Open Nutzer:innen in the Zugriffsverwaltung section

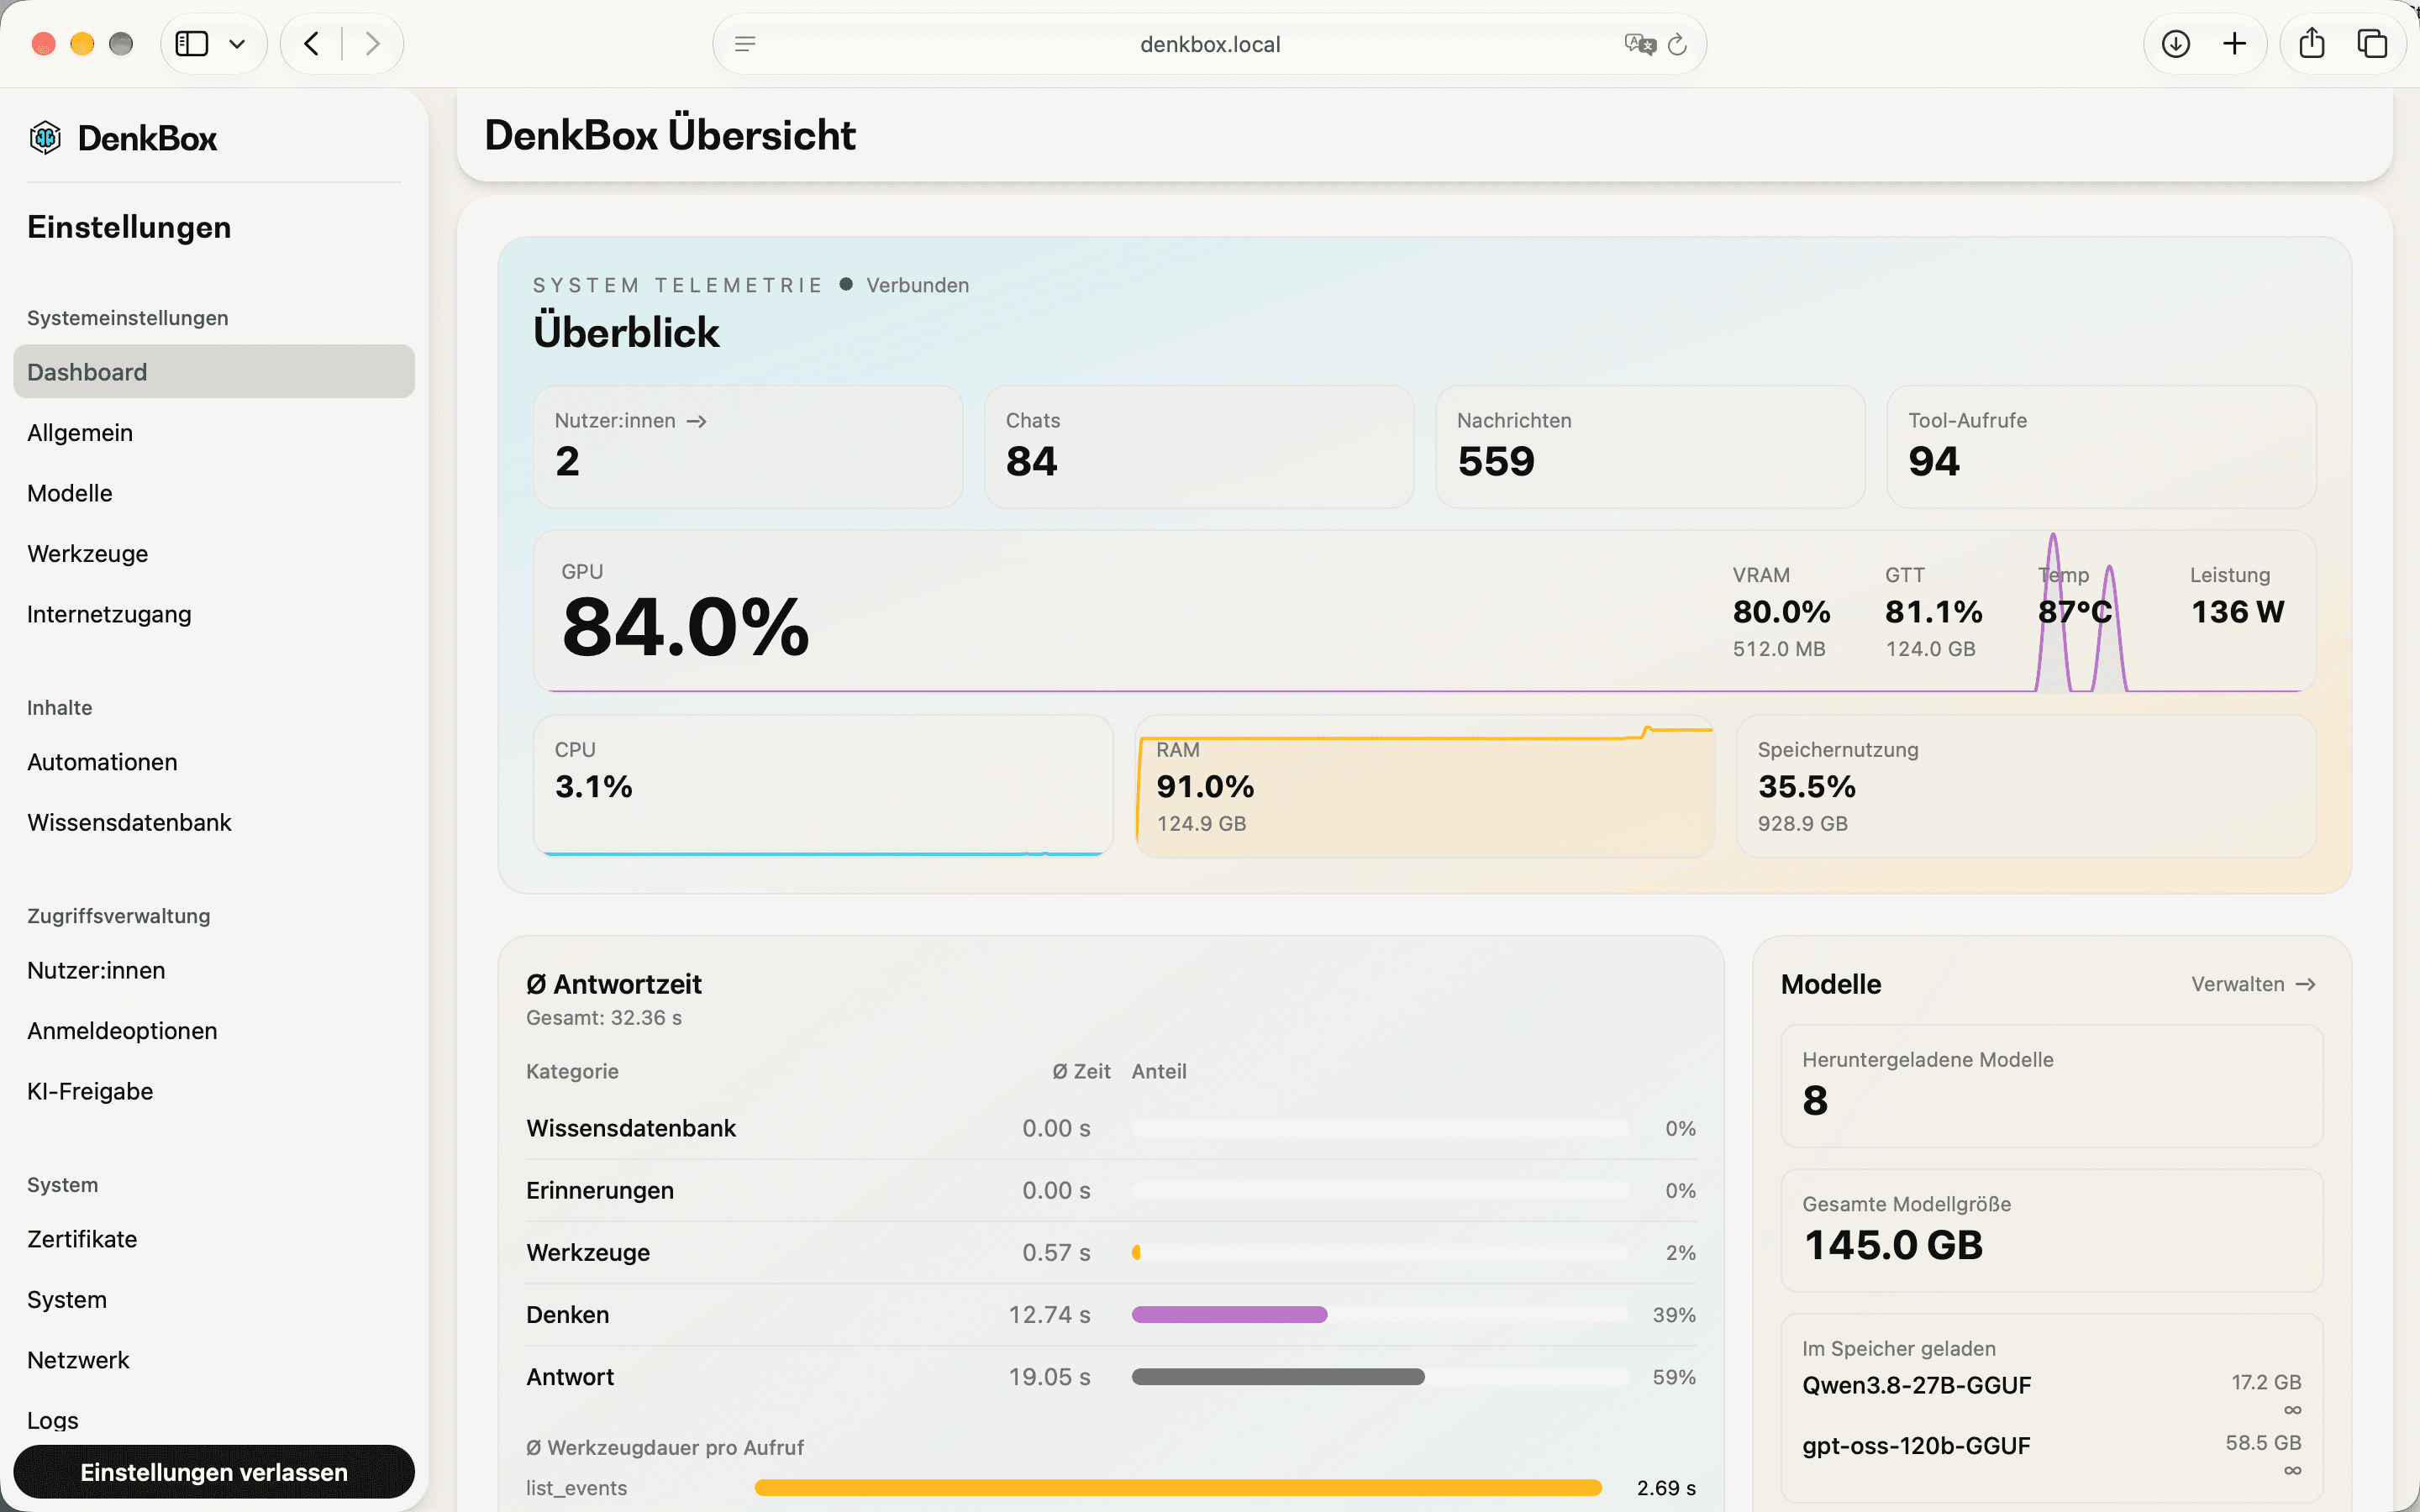coord(96,970)
